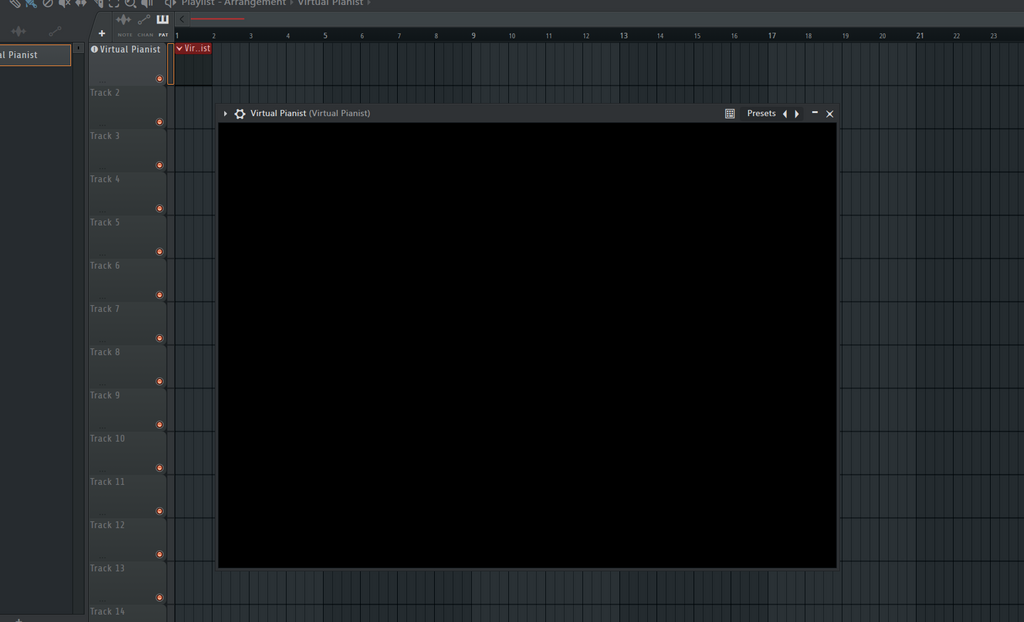
Task: Click the plus button in the picker panel
Action: [102, 33]
